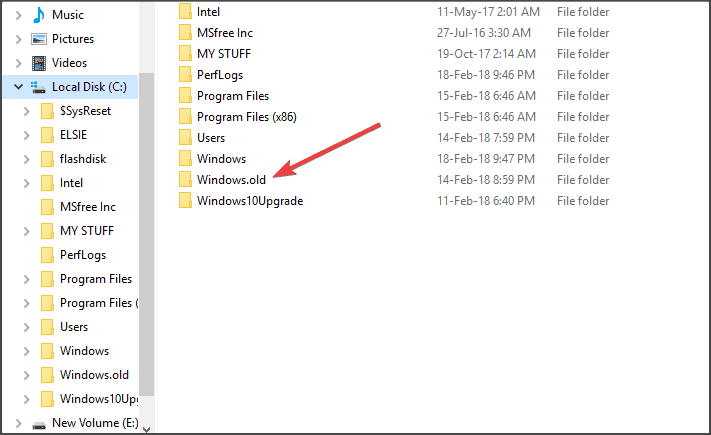Click the $SysReset folder icon in tree
The width and height of the screenshot is (711, 435).
[47, 111]
